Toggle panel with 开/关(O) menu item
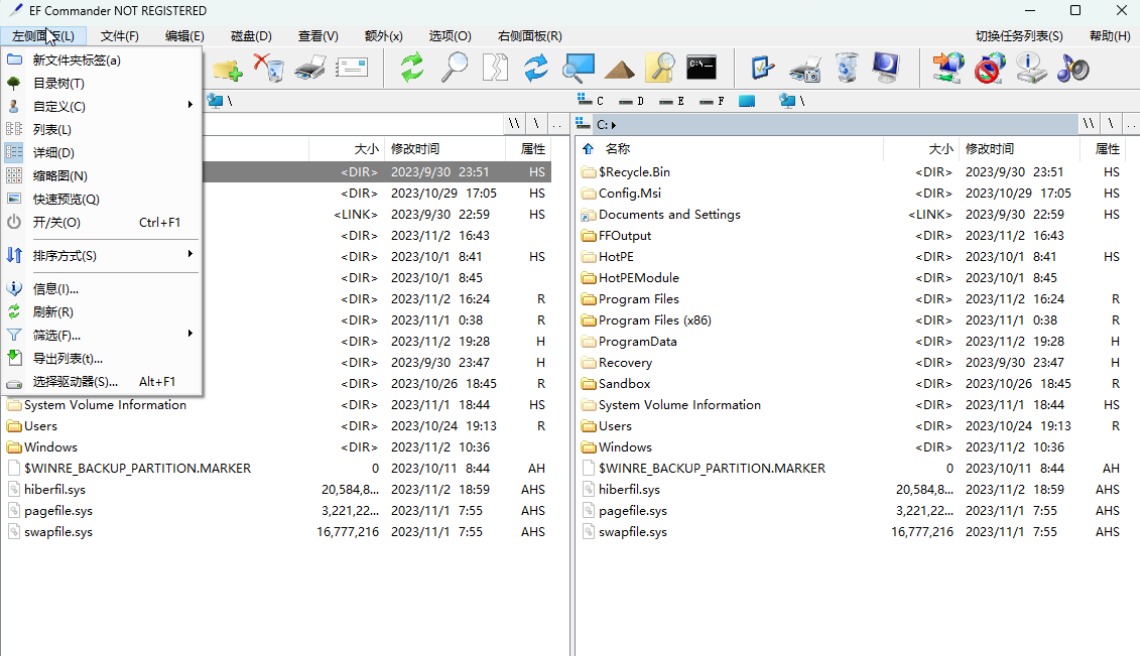This screenshot has width=1140, height=656. 57,223
